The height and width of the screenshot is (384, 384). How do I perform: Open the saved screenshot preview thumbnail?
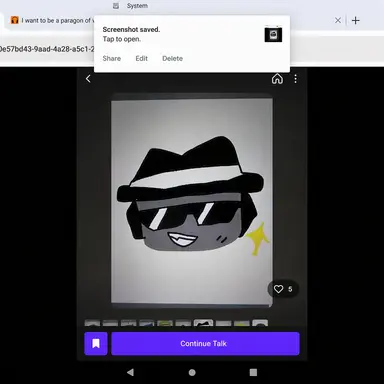click(x=273, y=34)
